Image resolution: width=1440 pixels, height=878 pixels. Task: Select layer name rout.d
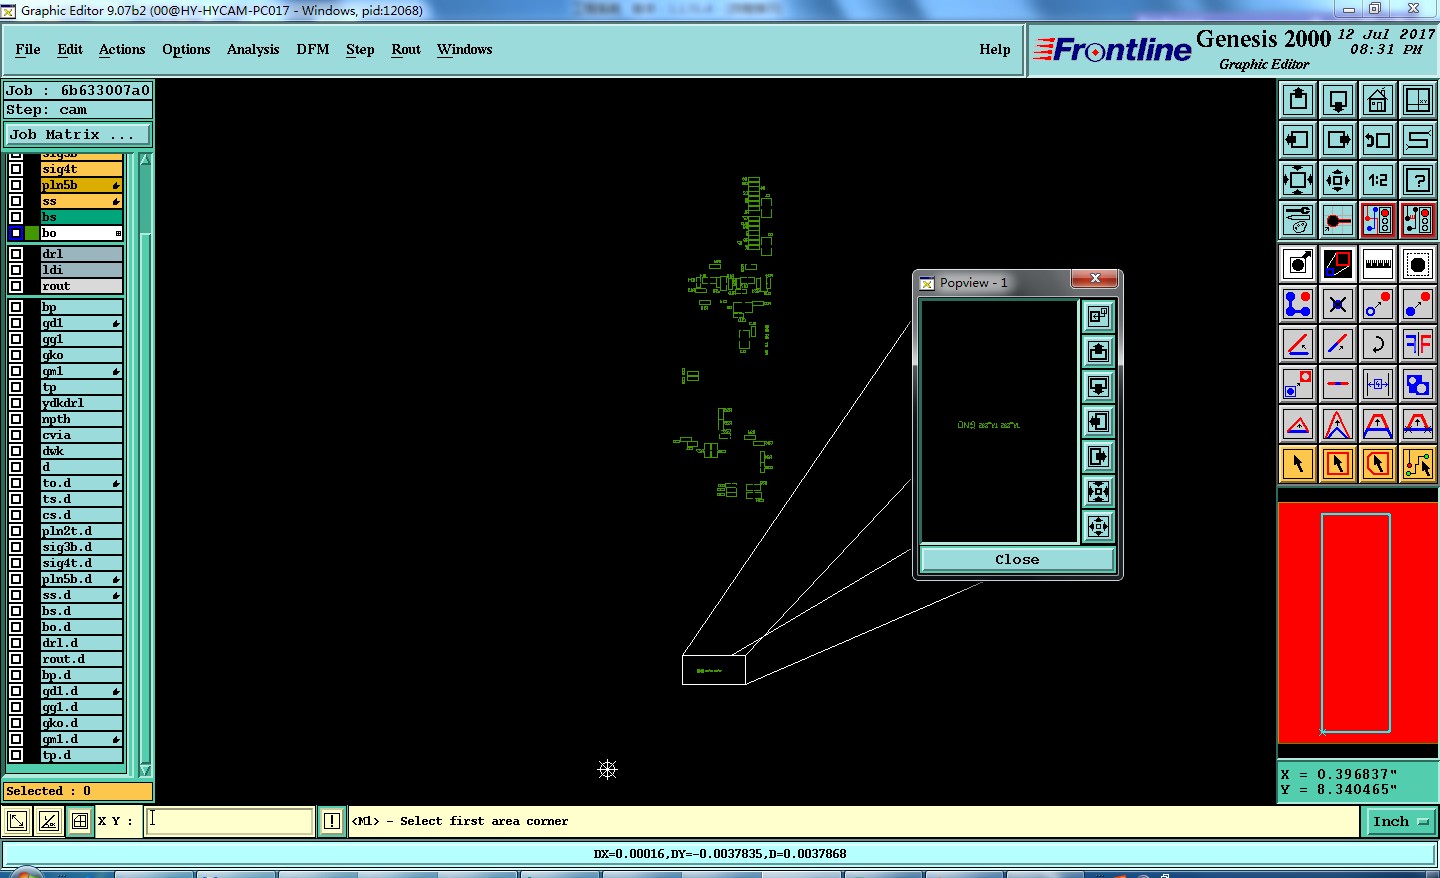[x=81, y=659]
